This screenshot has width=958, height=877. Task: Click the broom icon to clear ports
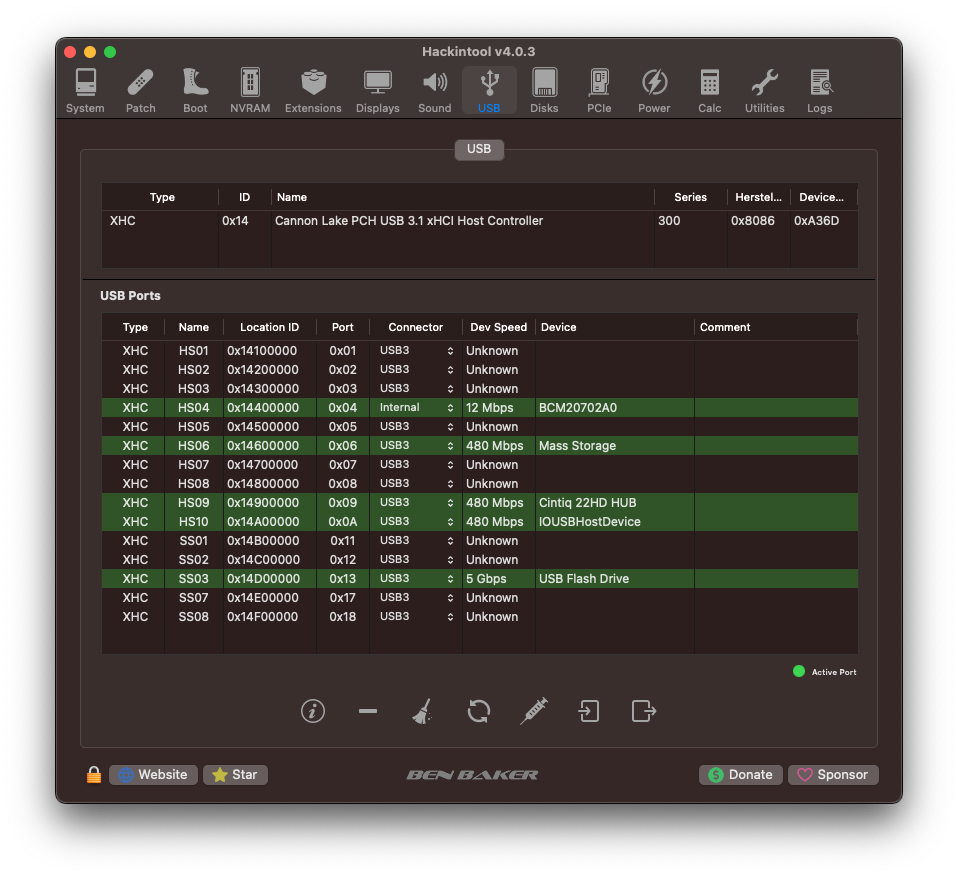click(x=422, y=711)
